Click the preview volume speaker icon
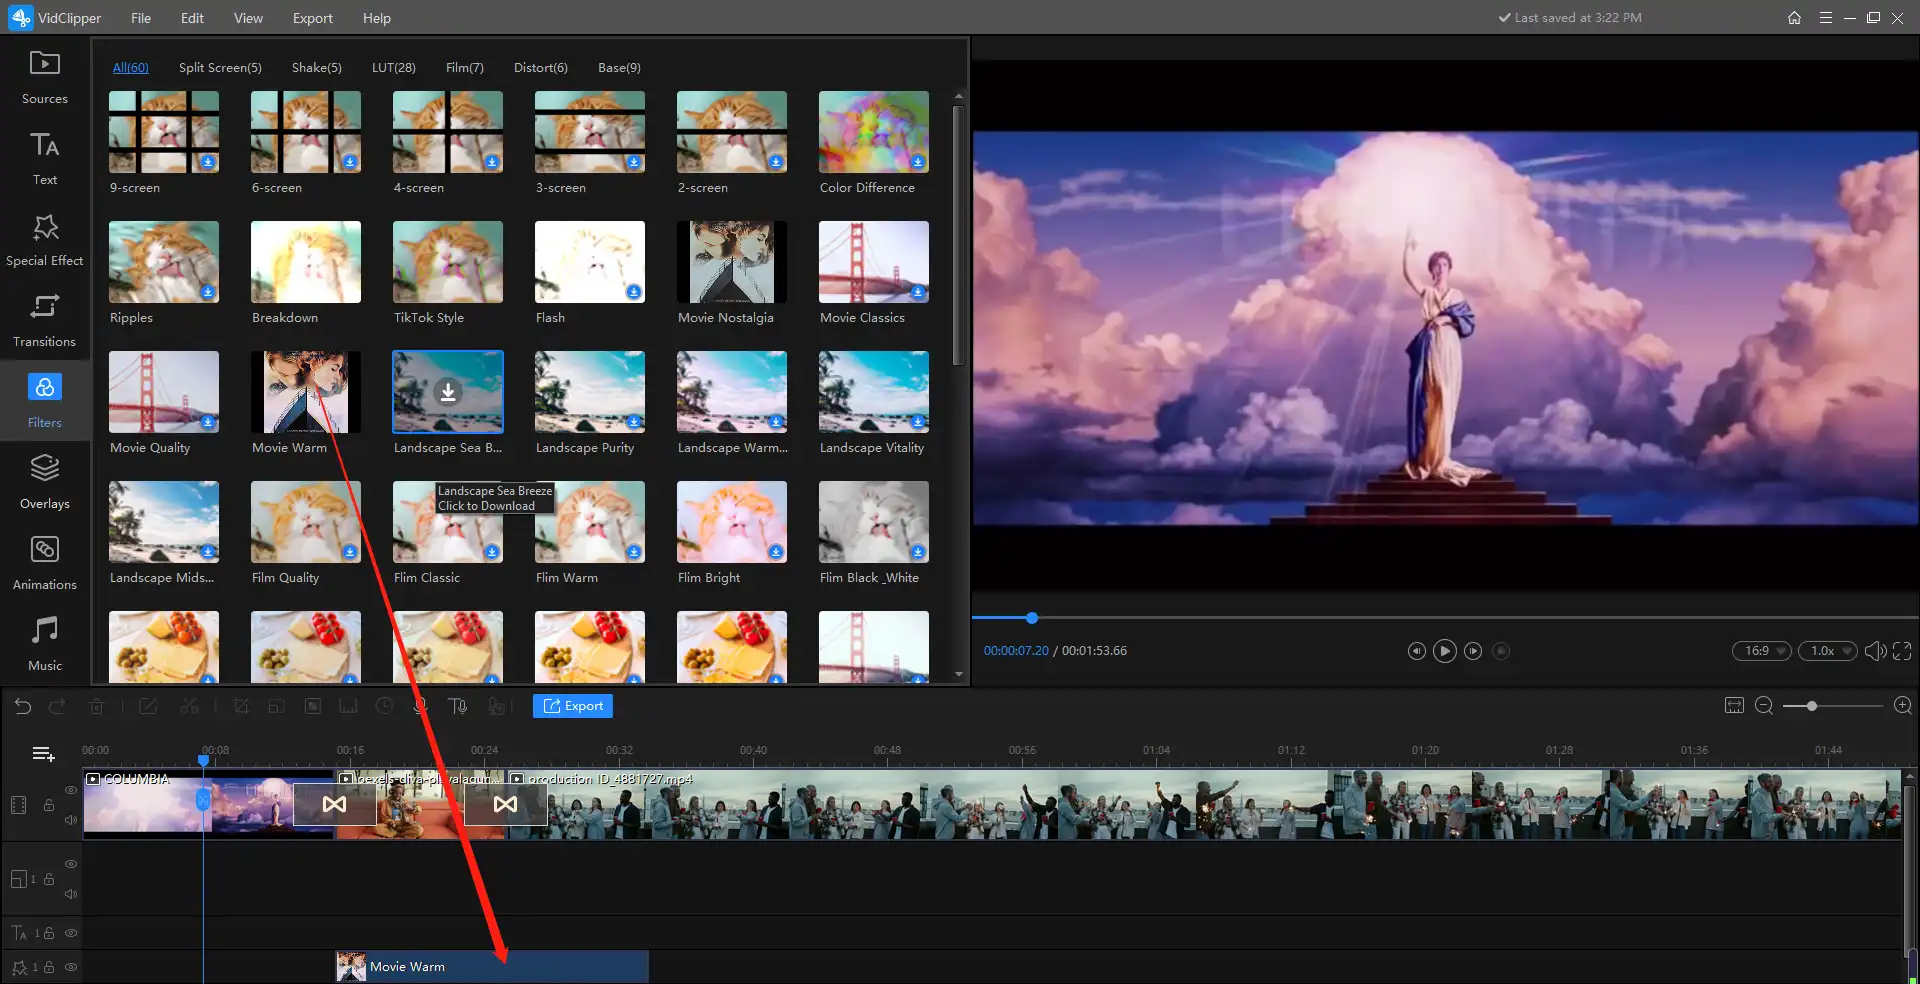 click(1875, 651)
